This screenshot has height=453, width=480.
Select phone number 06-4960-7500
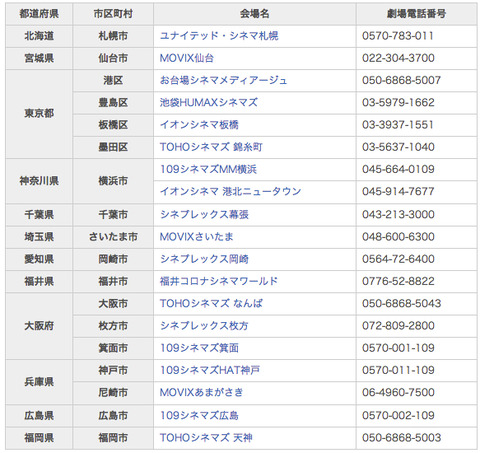(x=398, y=392)
